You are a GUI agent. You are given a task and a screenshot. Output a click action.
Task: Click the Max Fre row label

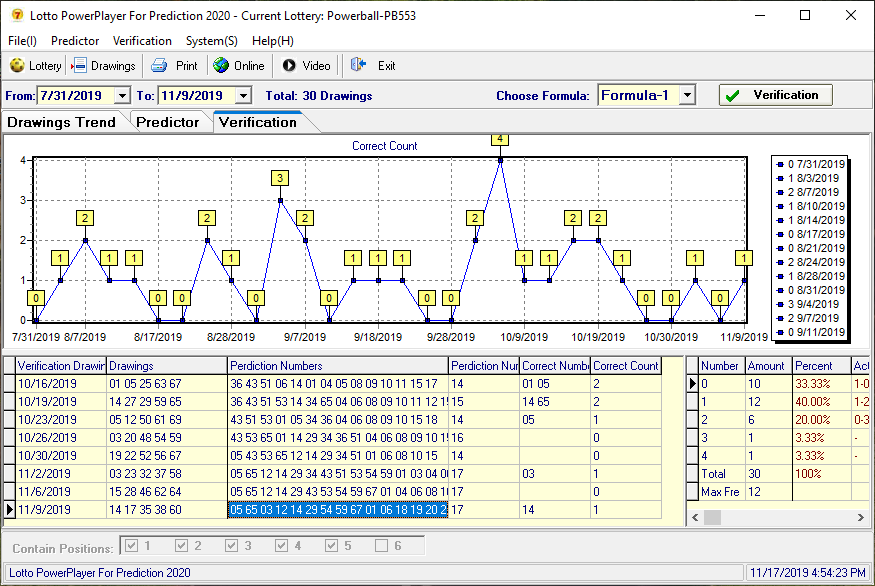(x=720, y=492)
